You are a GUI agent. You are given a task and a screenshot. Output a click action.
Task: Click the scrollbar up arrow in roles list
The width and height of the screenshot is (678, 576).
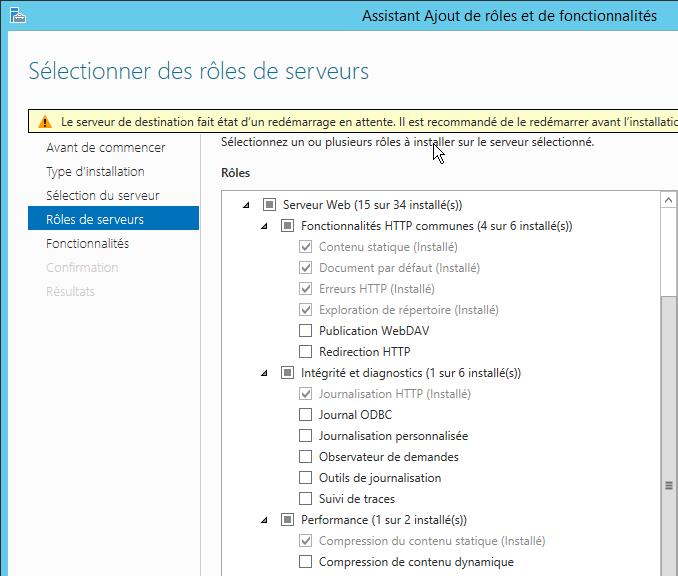coord(668,200)
